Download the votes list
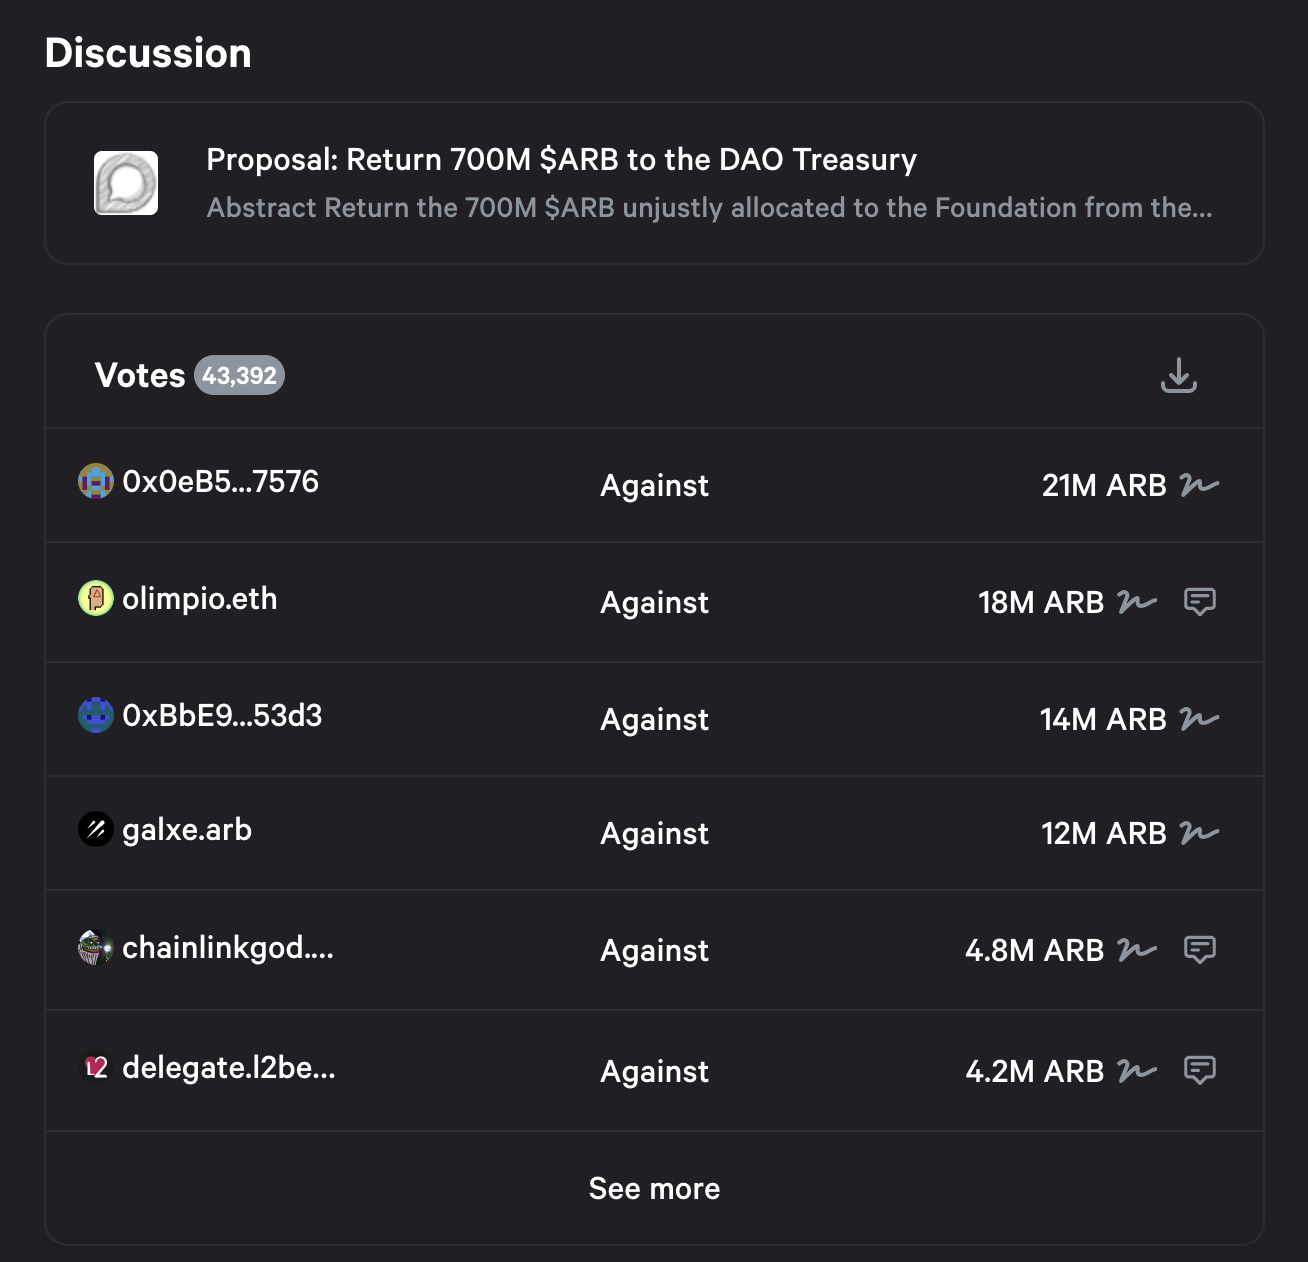The height and width of the screenshot is (1262, 1308). [1179, 376]
